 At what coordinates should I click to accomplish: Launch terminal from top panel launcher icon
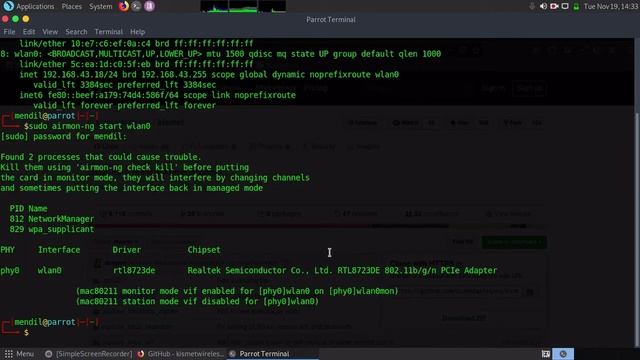(x=136, y=6)
